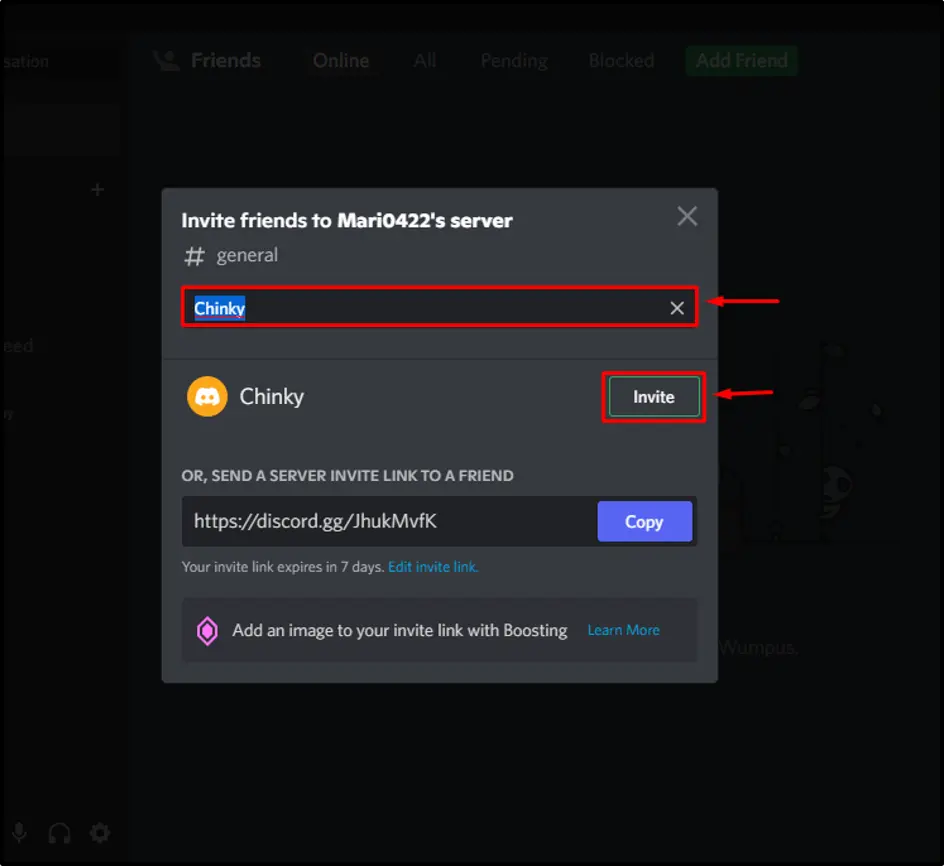Switch to the Pending friends tab
The width and height of the screenshot is (944, 866).
coord(514,61)
